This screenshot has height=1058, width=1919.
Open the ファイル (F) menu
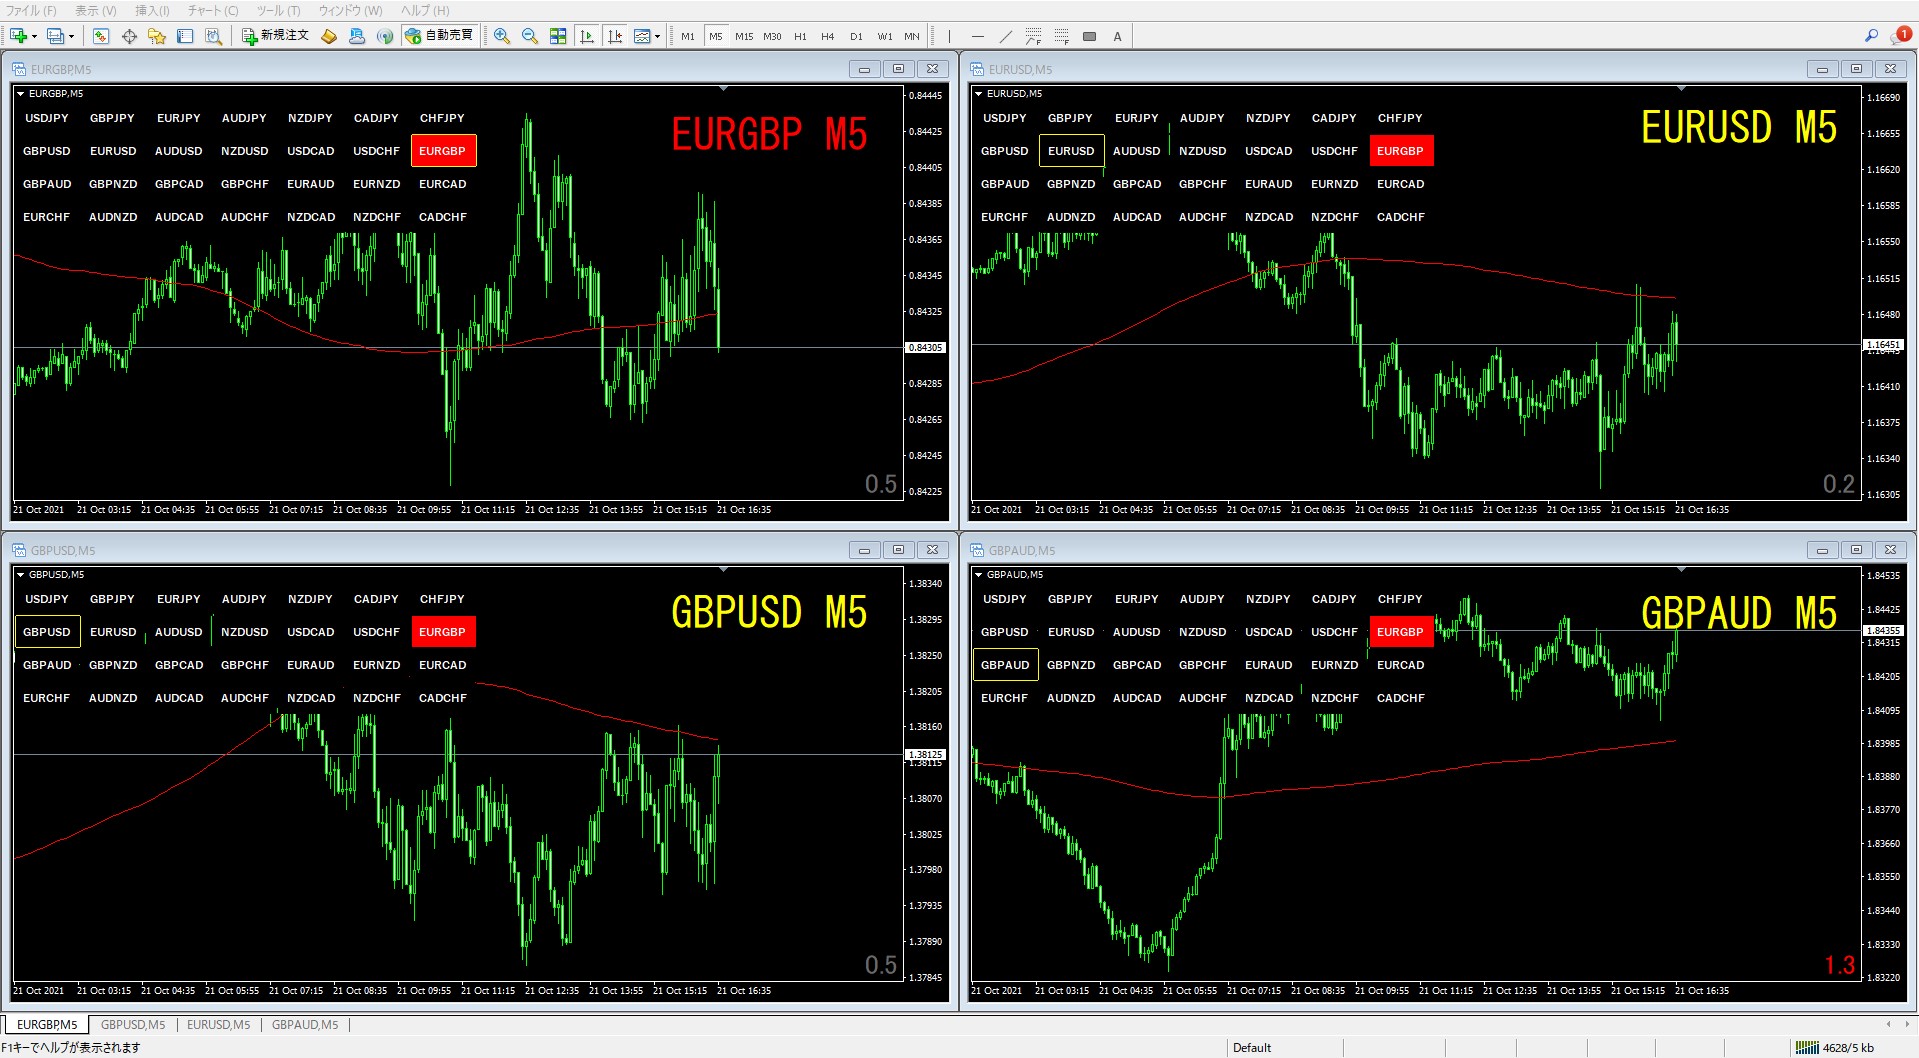[x=31, y=11]
